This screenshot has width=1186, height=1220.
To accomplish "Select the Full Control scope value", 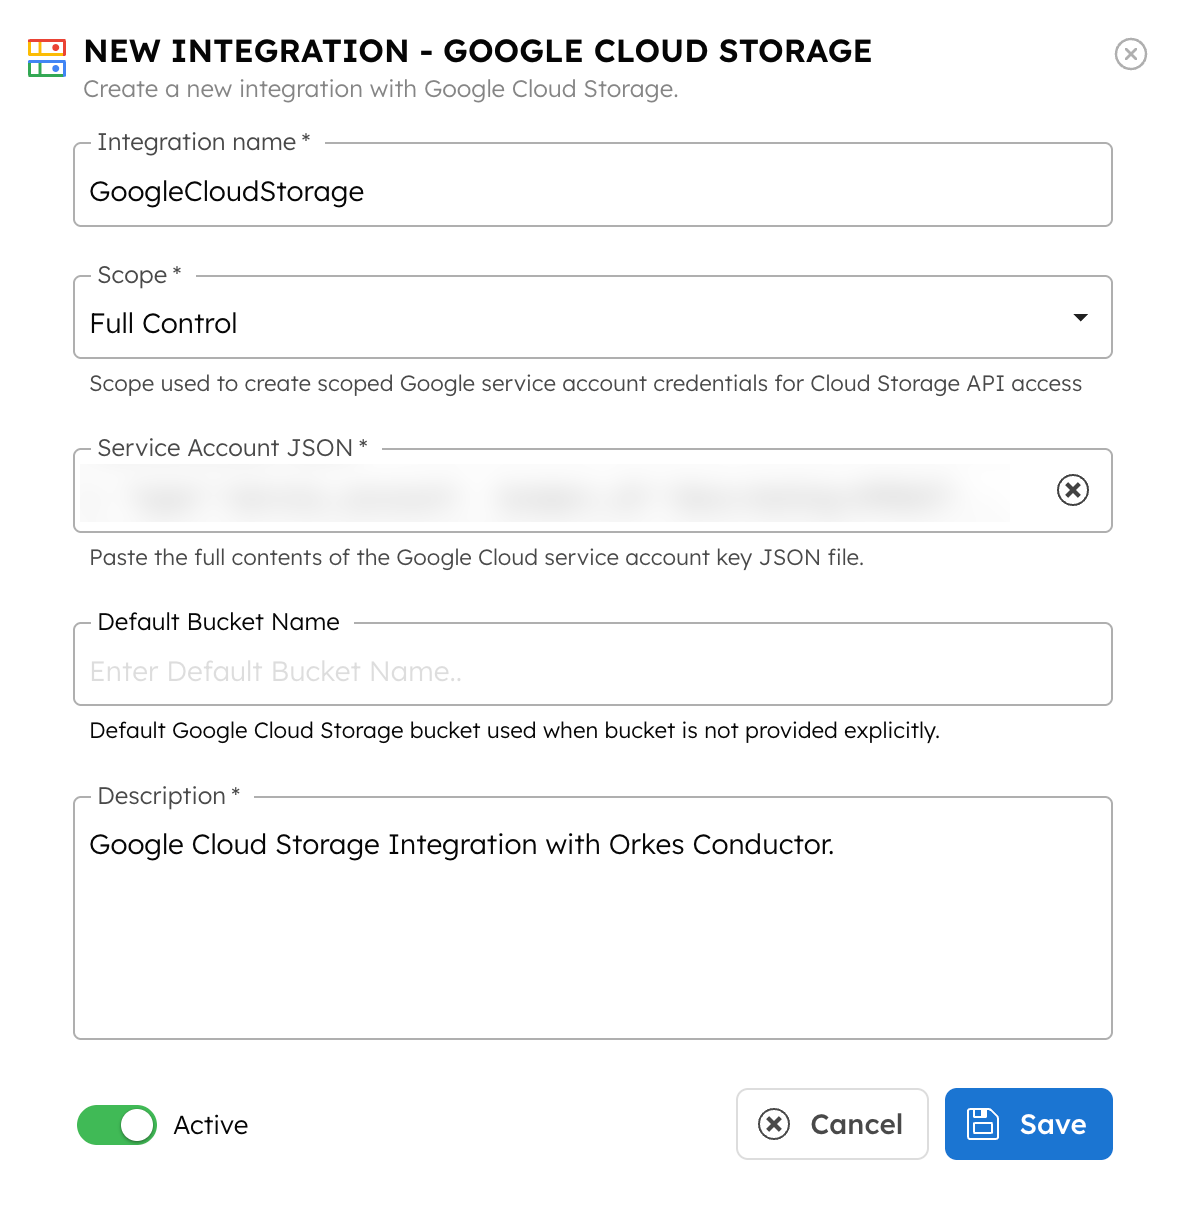I will coord(164,324).
